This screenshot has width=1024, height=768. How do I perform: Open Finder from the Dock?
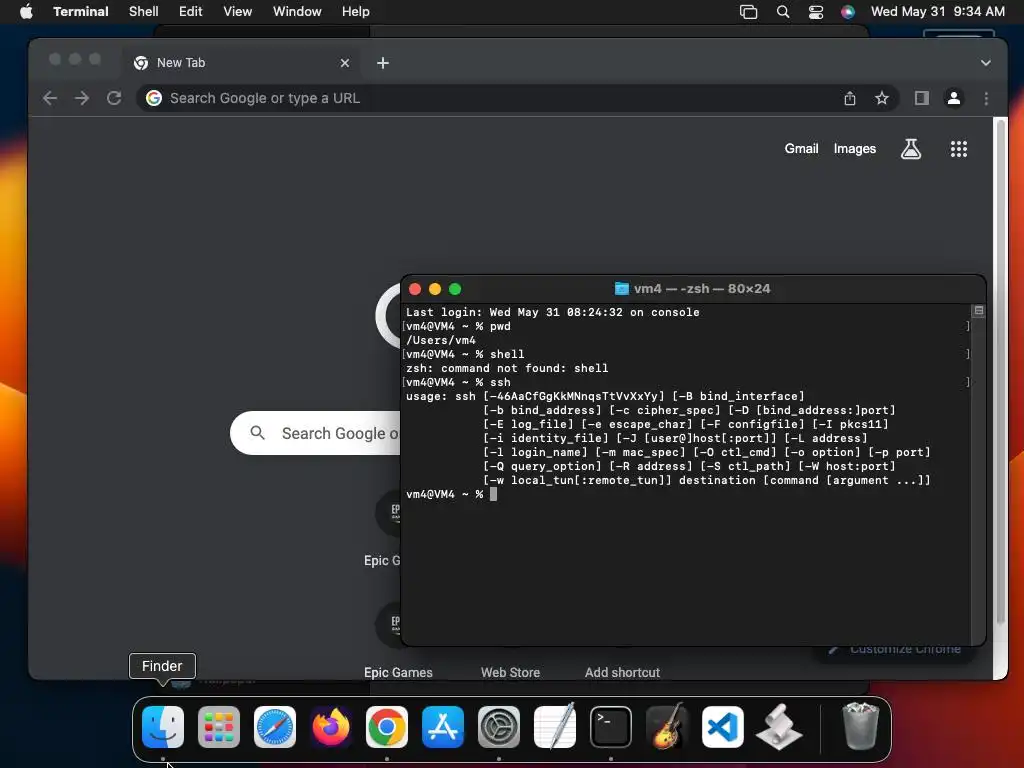click(163, 727)
